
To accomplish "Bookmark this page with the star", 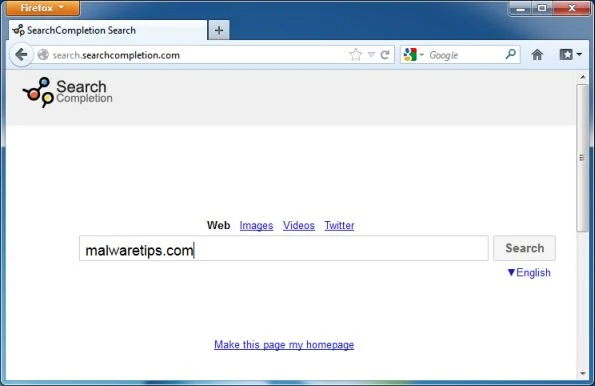I will pos(356,55).
